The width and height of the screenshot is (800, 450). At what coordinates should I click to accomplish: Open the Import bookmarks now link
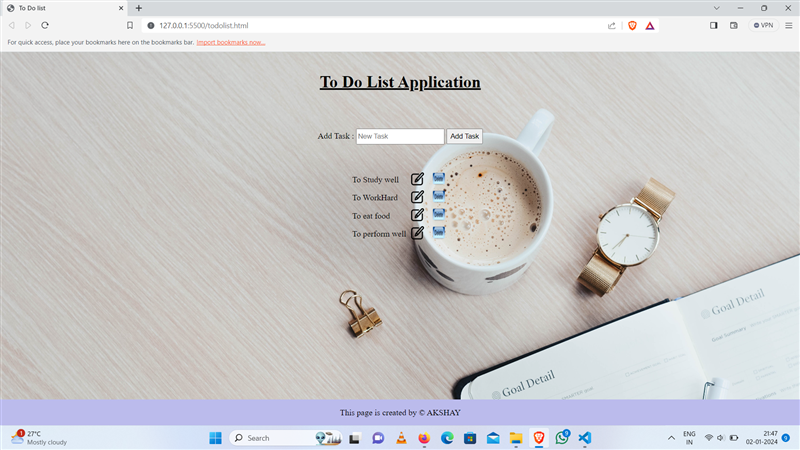click(231, 42)
